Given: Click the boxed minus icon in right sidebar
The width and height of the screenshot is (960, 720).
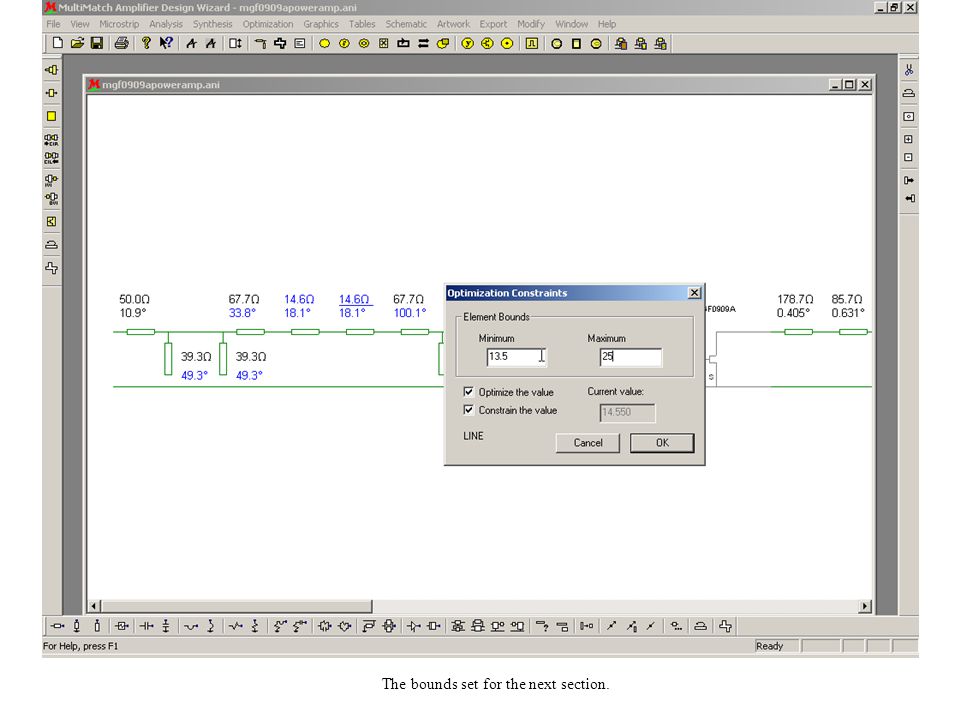Looking at the screenshot, I should coord(909,157).
